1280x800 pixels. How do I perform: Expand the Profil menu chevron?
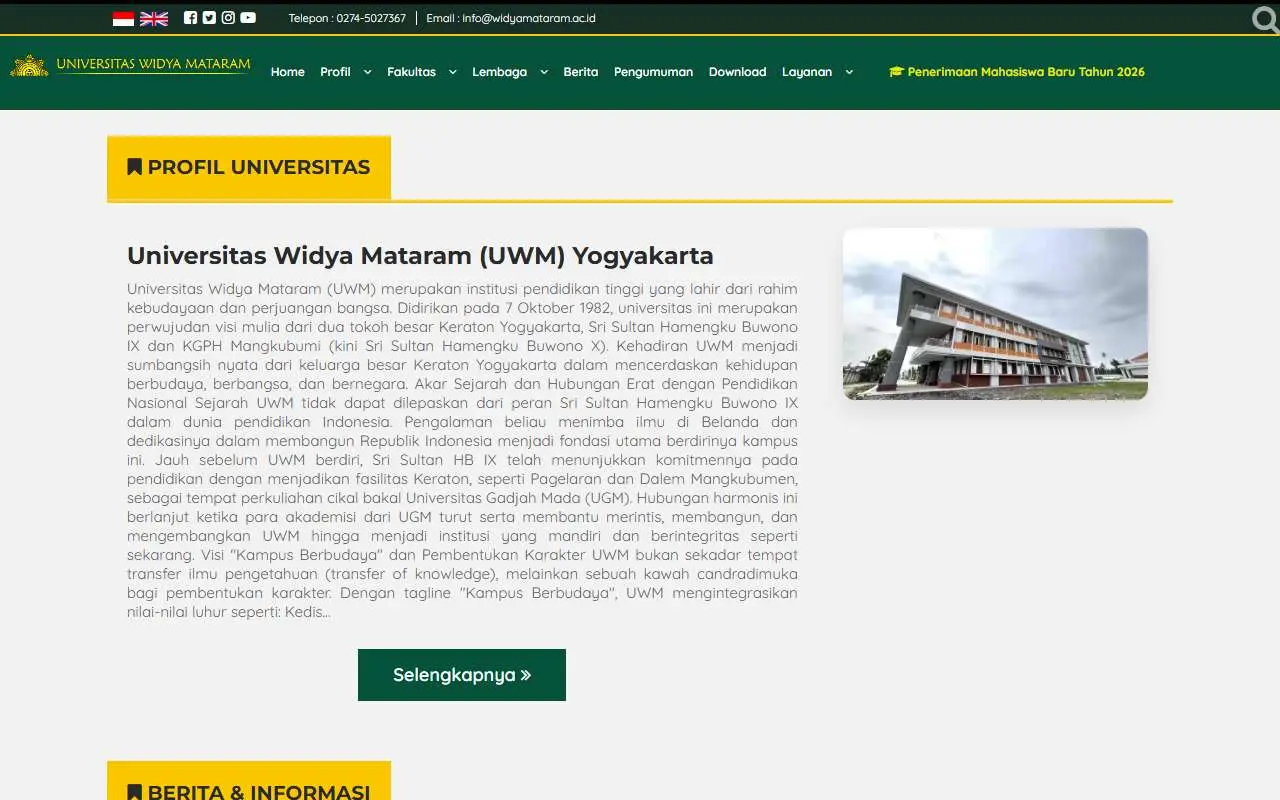(367, 72)
